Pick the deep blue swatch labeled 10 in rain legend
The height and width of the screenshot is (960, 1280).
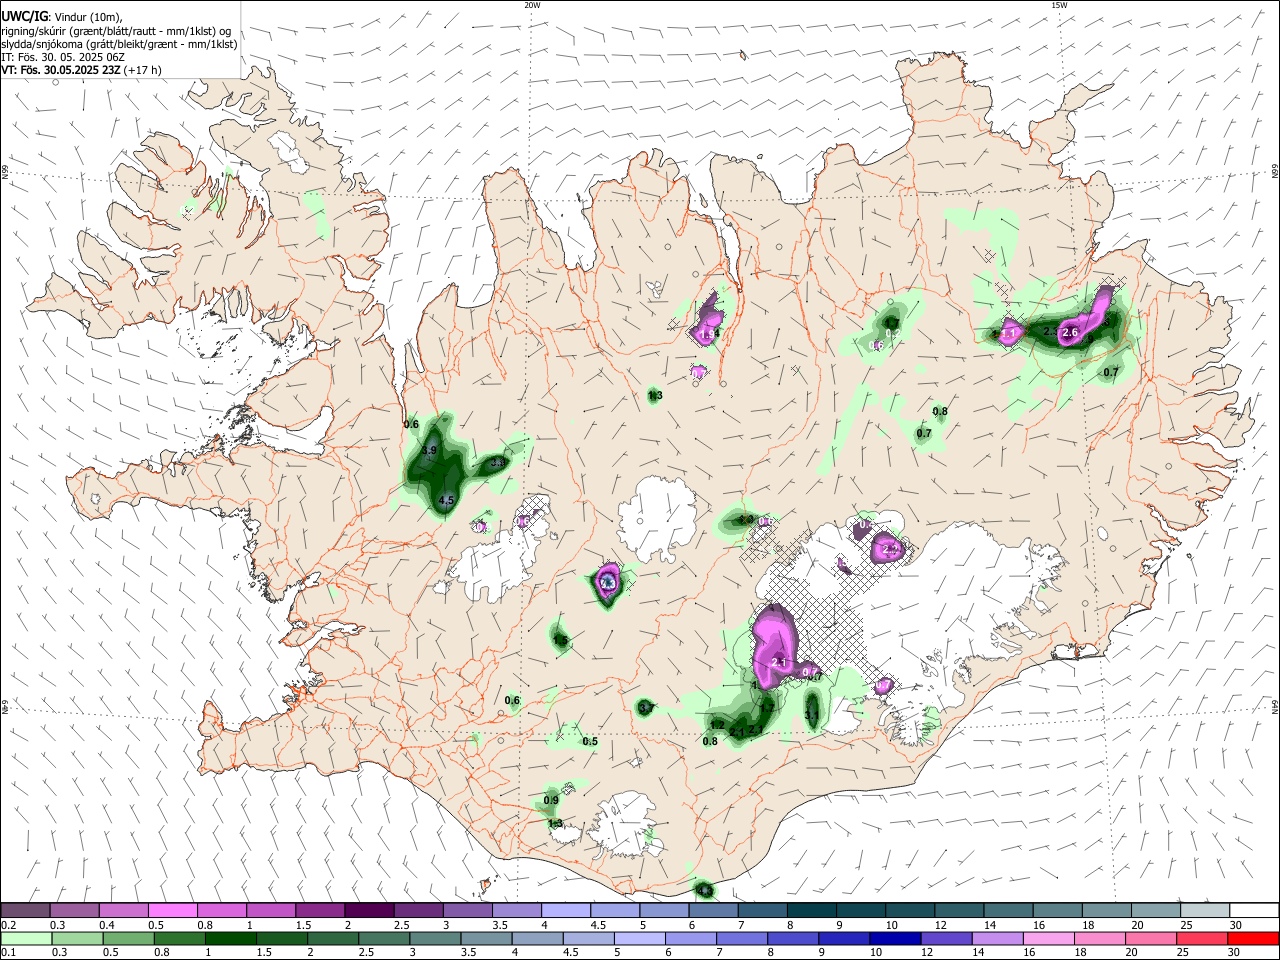tap(894, 938)
